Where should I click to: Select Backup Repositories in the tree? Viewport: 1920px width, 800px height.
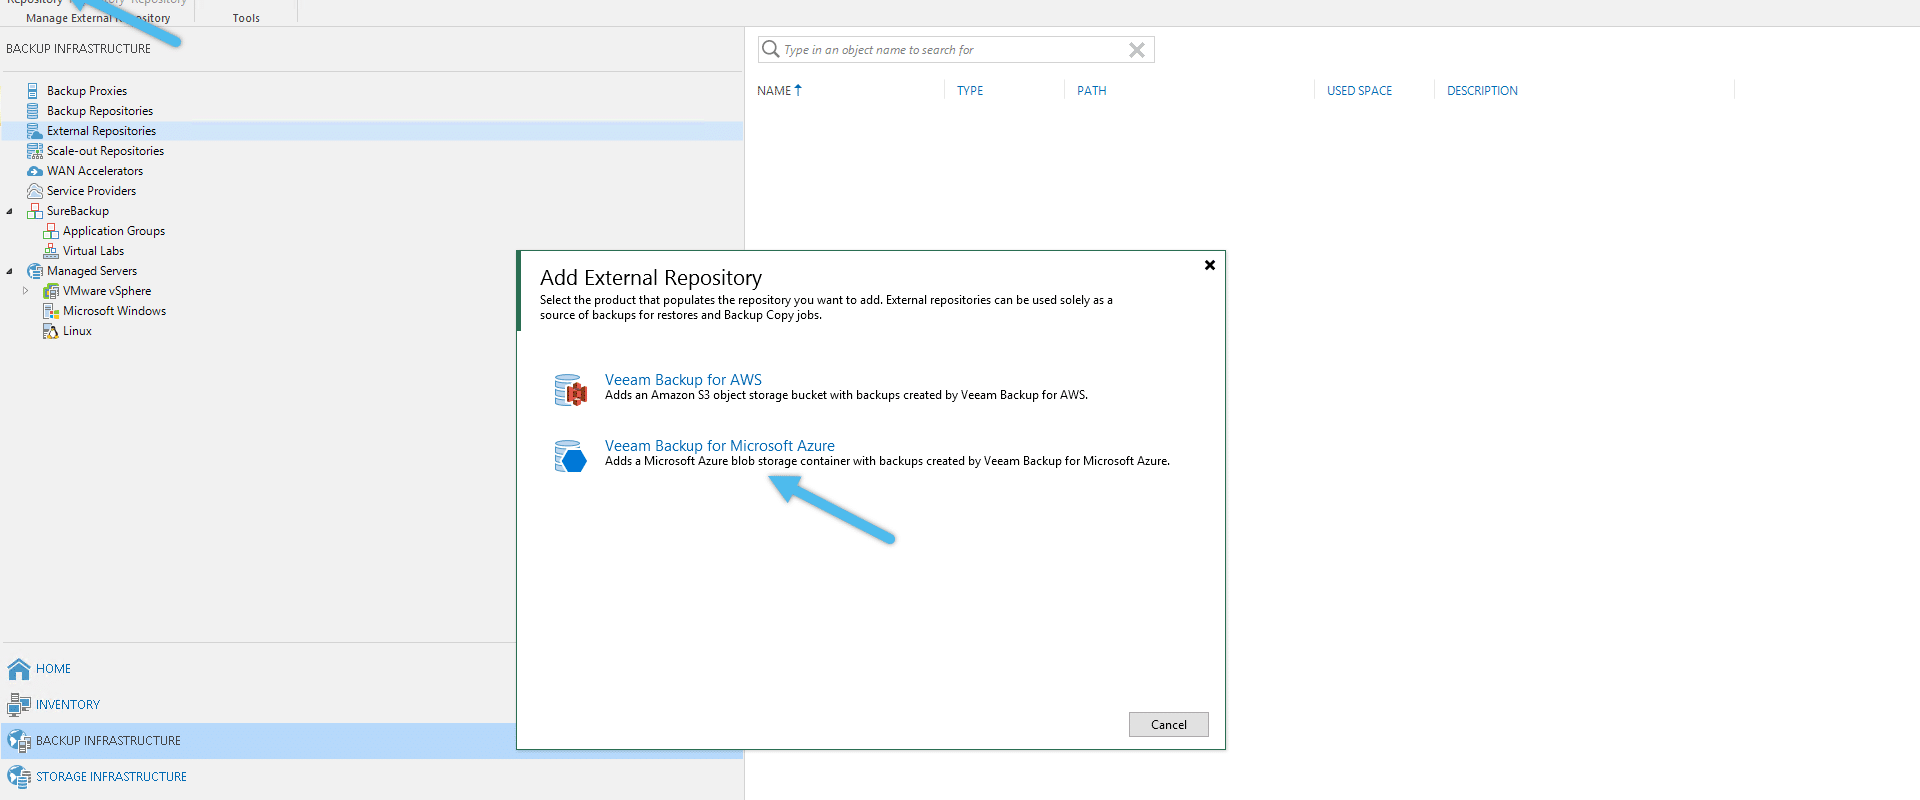tap(100, 111)
